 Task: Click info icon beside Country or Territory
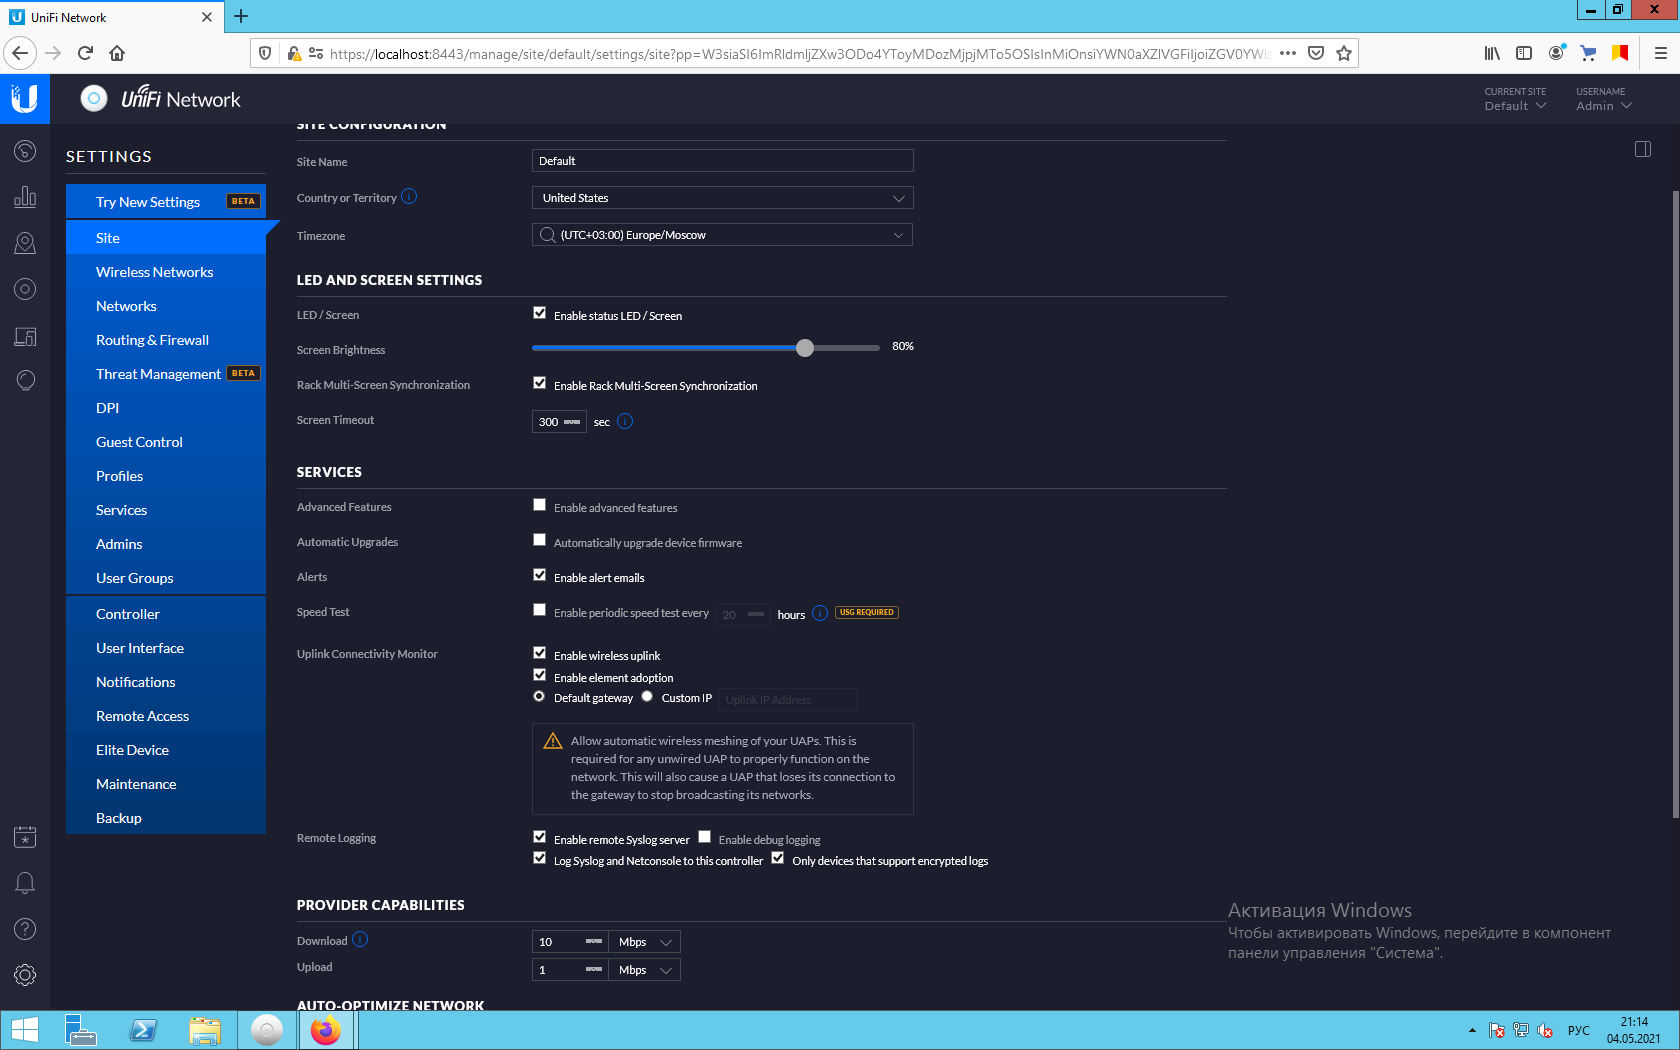409,197
